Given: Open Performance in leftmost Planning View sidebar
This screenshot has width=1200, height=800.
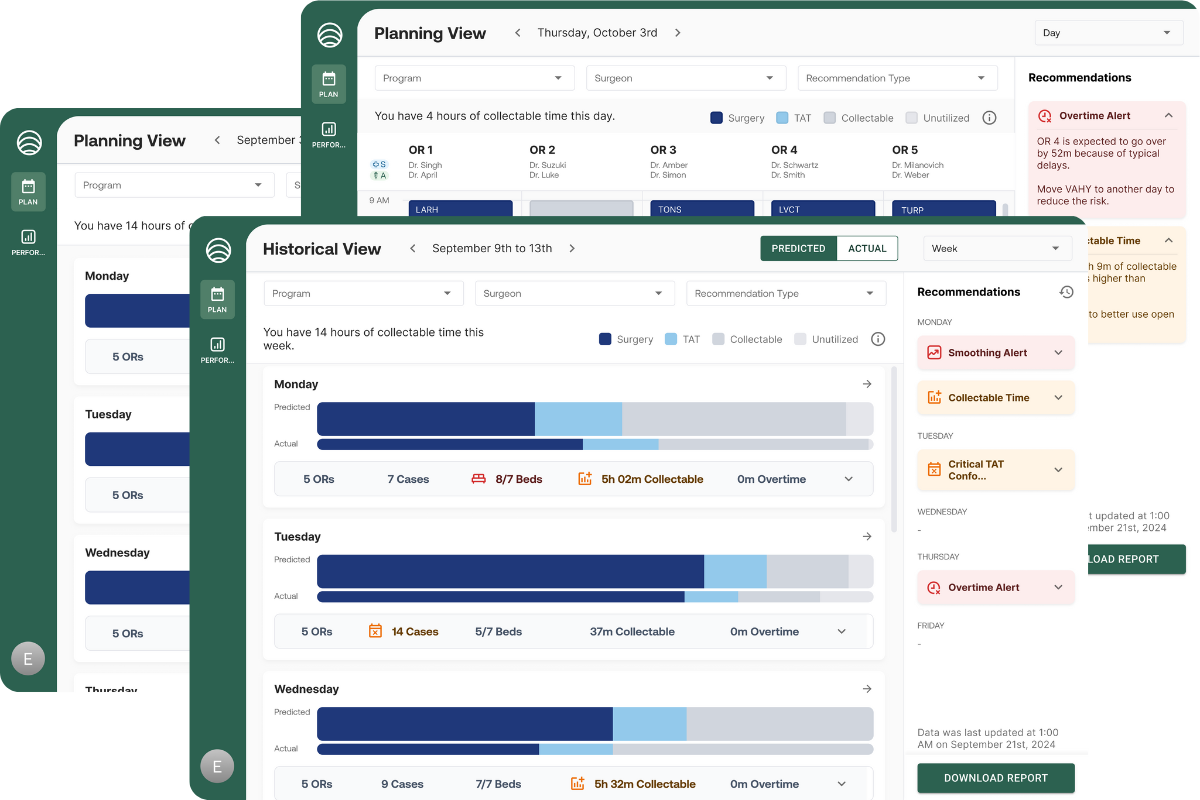Looking at the screenshot, I should tap(28, 242).
